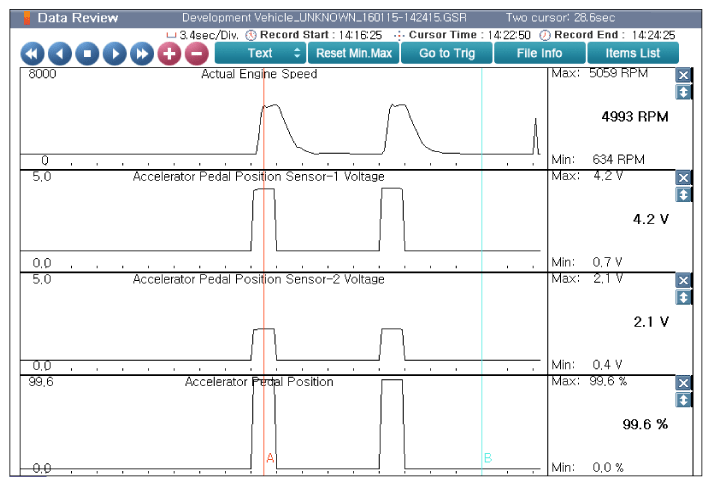
Task: Expand the Actual Engine Speed graph height
Action: point(684,92)
